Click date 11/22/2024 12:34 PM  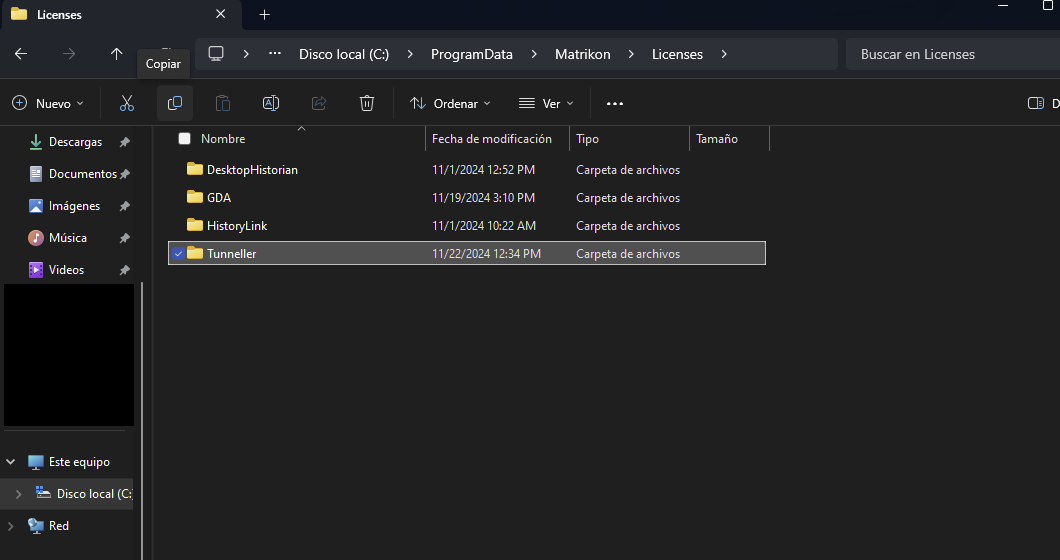486,254
